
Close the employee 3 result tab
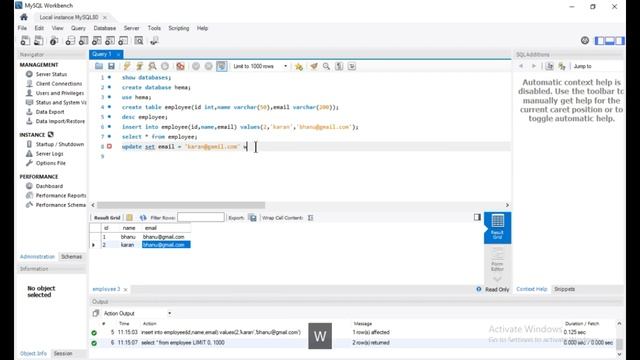(x=125, y=289)
